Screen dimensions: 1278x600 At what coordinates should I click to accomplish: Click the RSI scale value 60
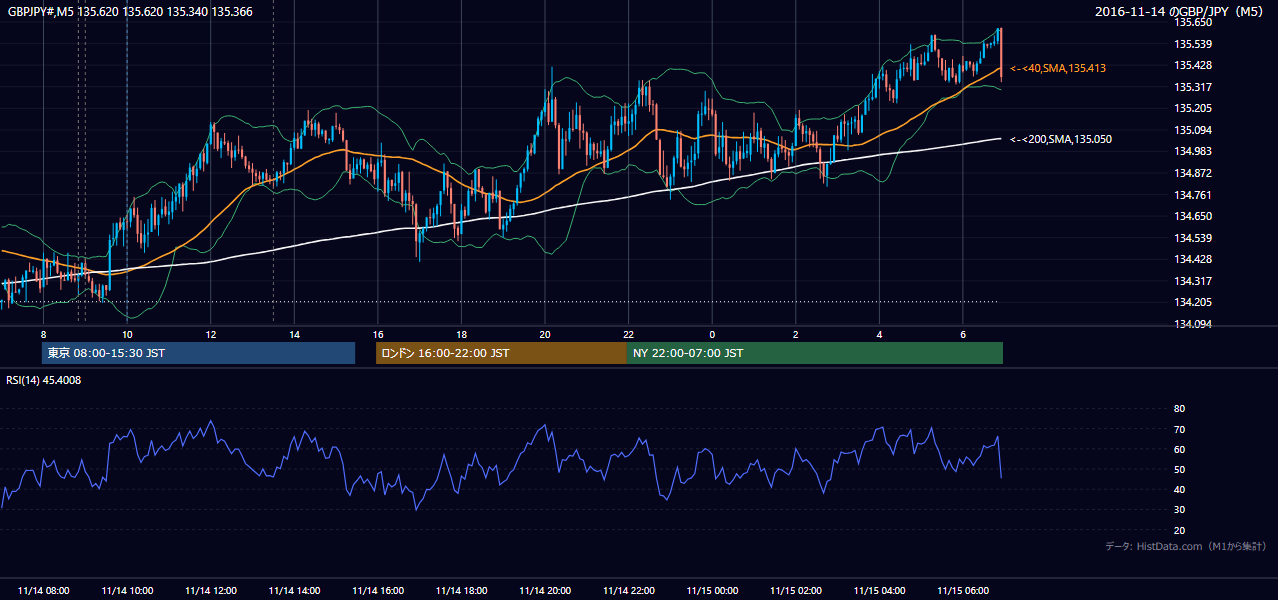click(1179, 449)
